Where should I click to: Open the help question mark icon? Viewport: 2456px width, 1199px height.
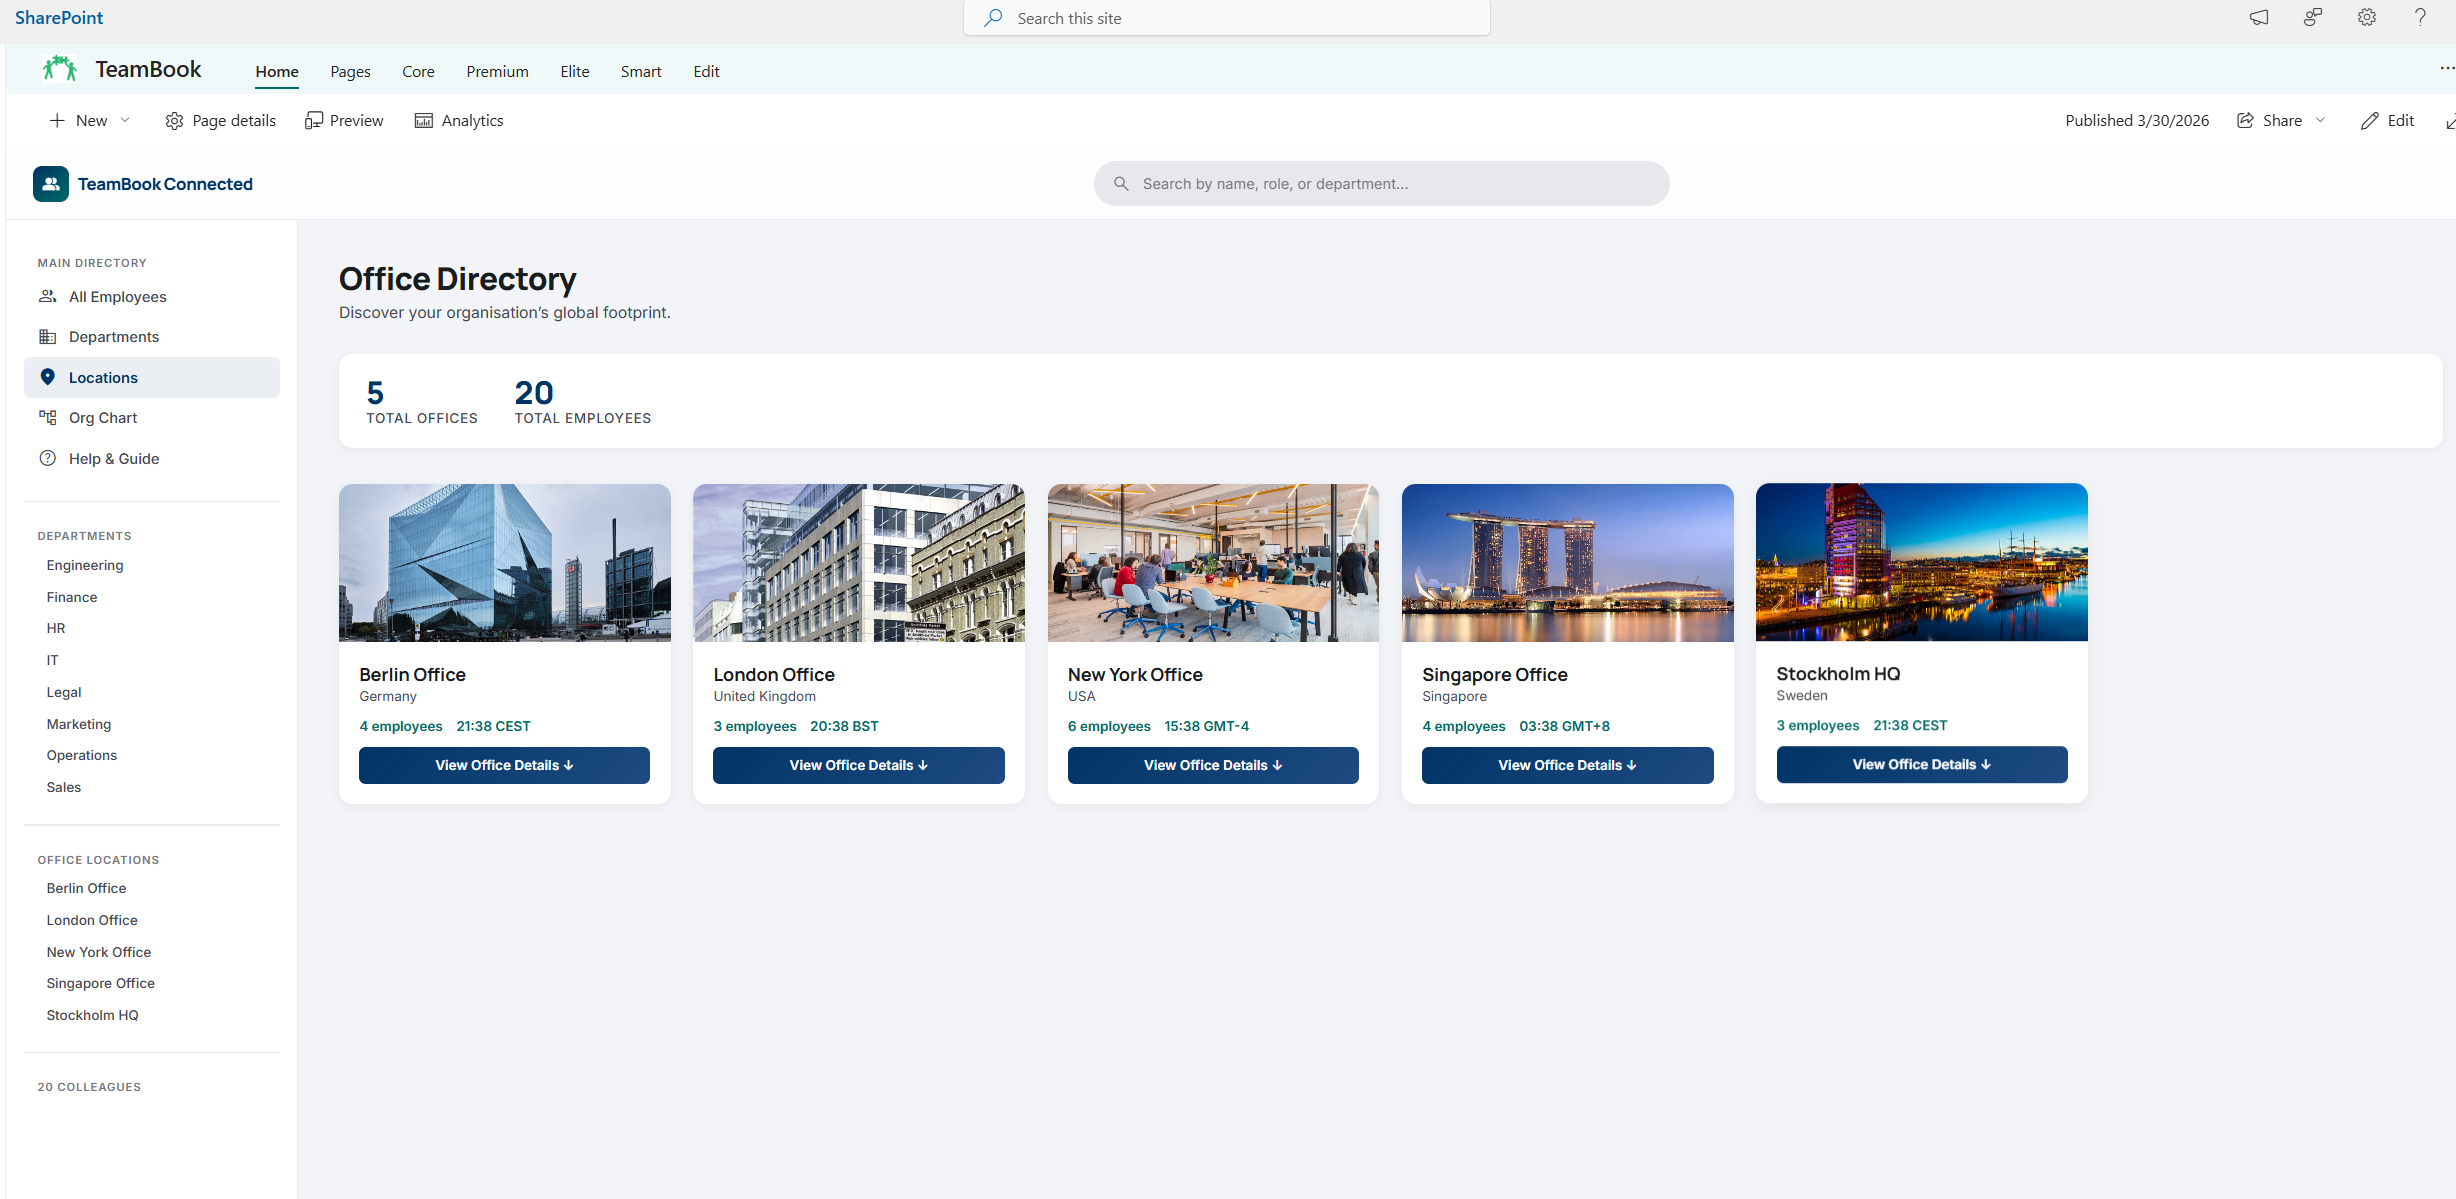click(x=2420, y=17)
